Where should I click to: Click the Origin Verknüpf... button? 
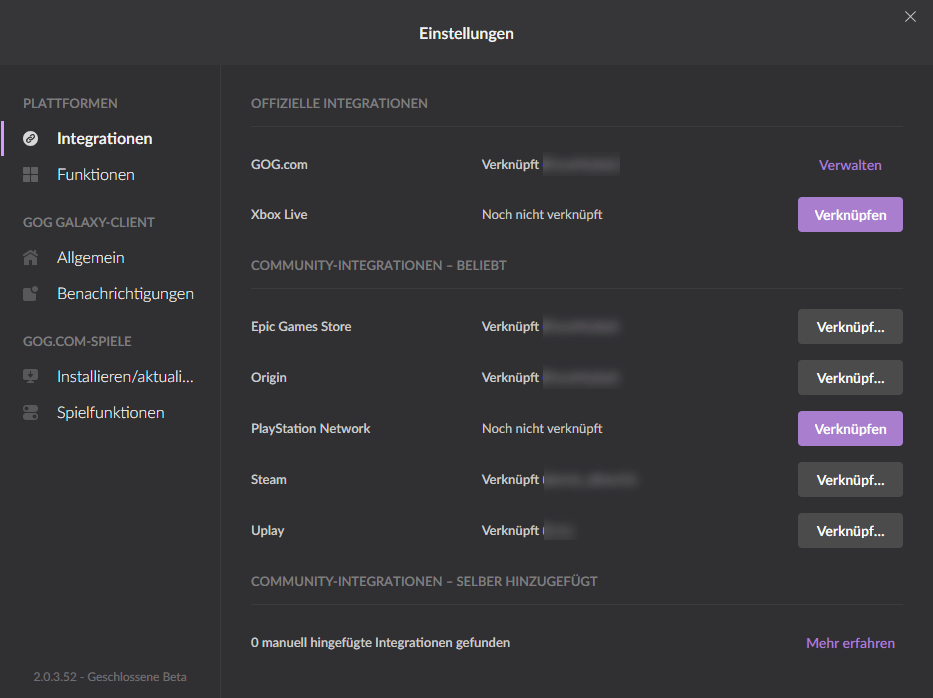tap(850, 378)
